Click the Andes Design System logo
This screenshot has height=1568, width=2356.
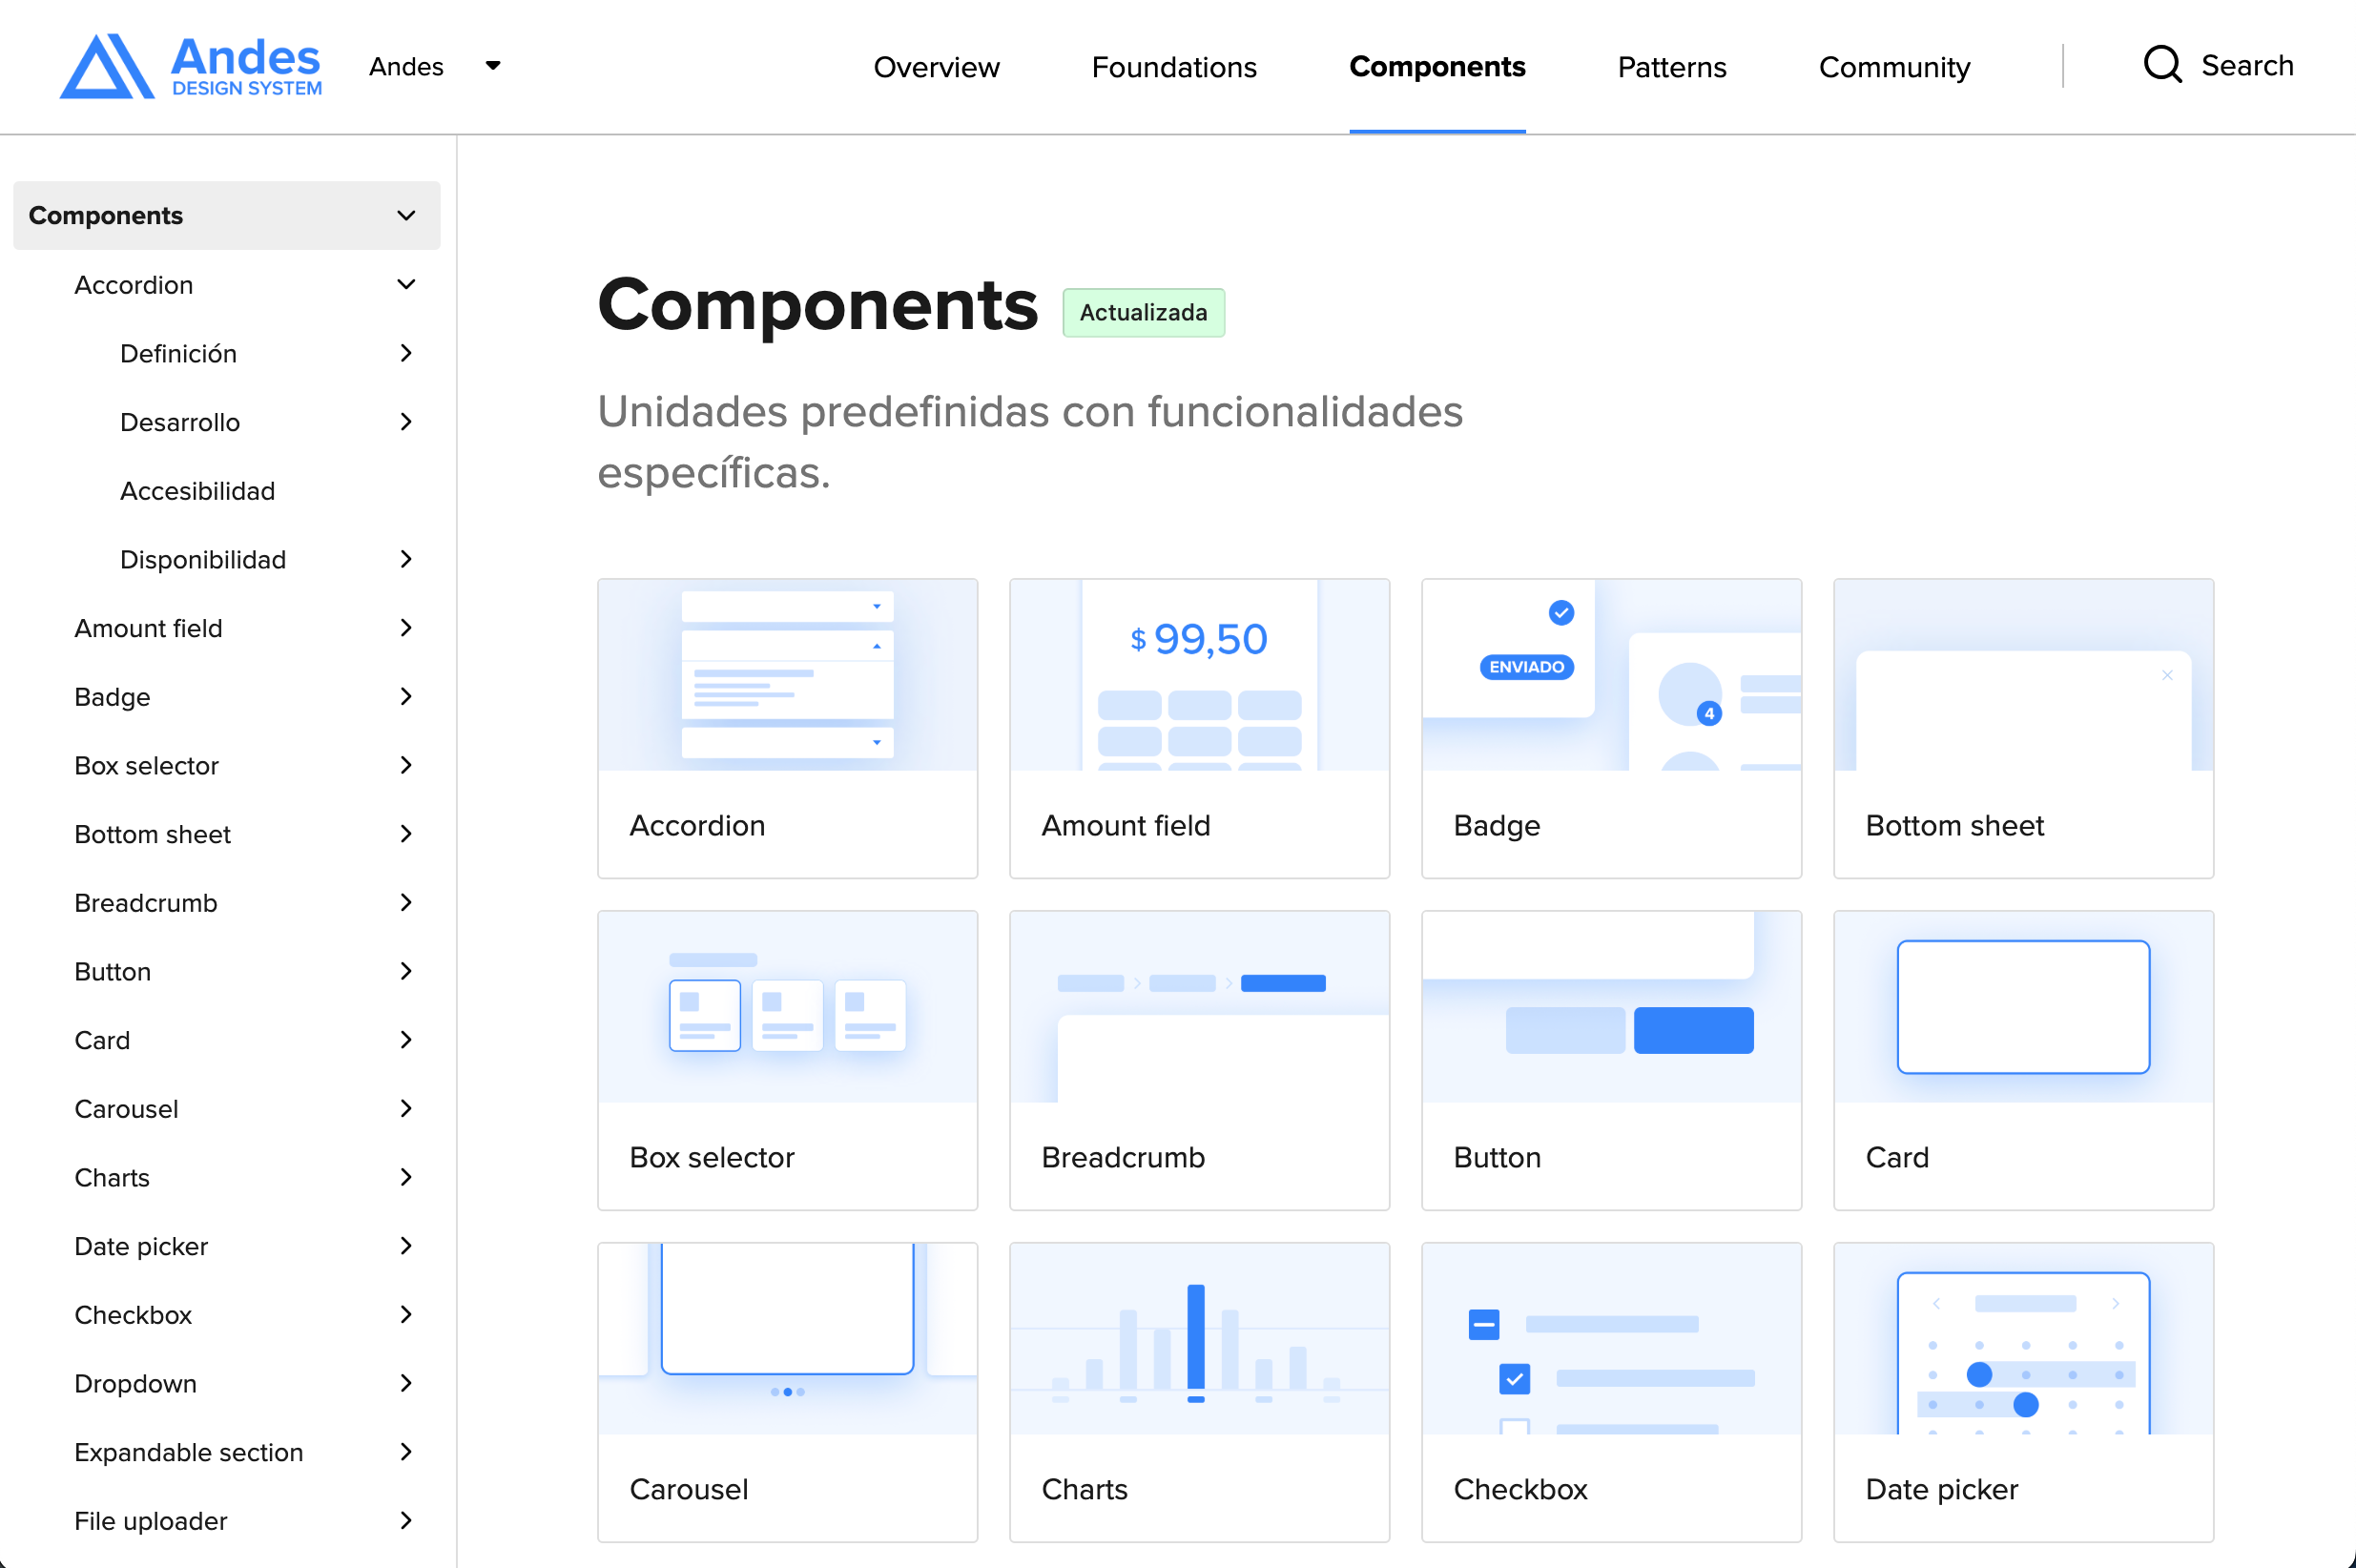[x=190, y=66]
